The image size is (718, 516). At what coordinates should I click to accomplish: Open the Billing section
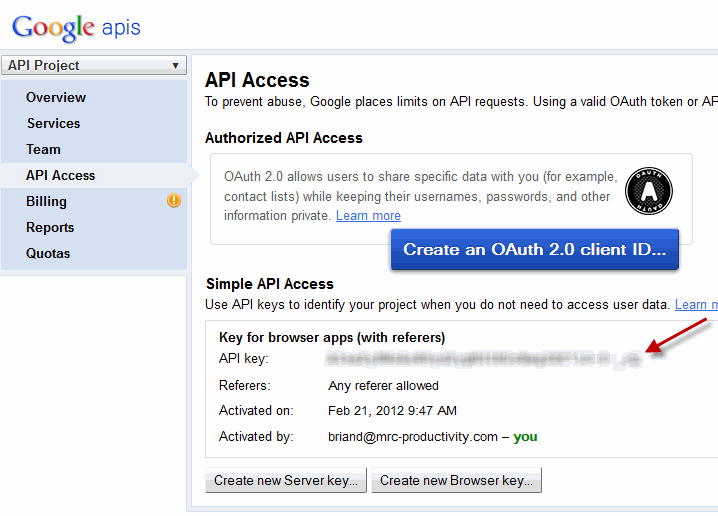[46, 201]
